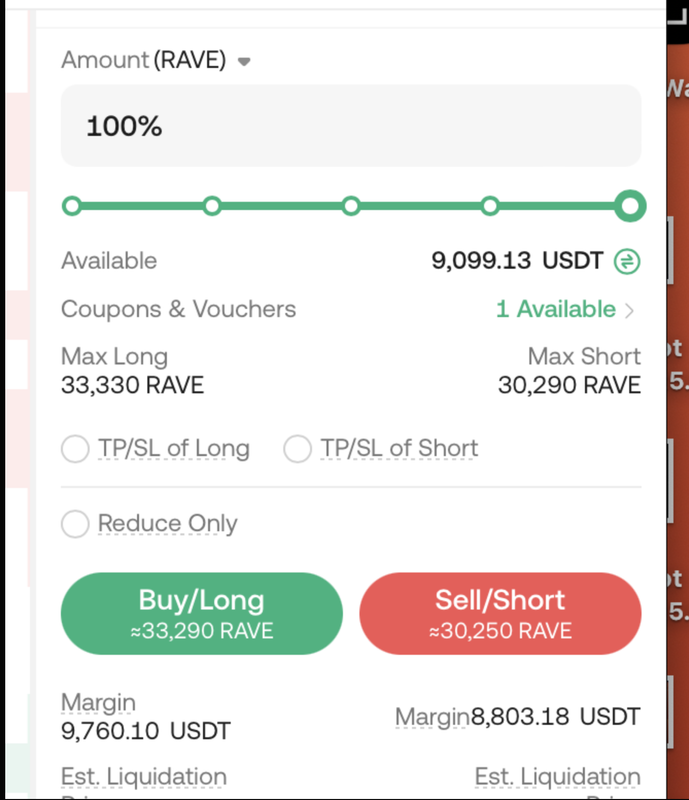
Task: Click the Buy/Long button
Action: (202, 613)
